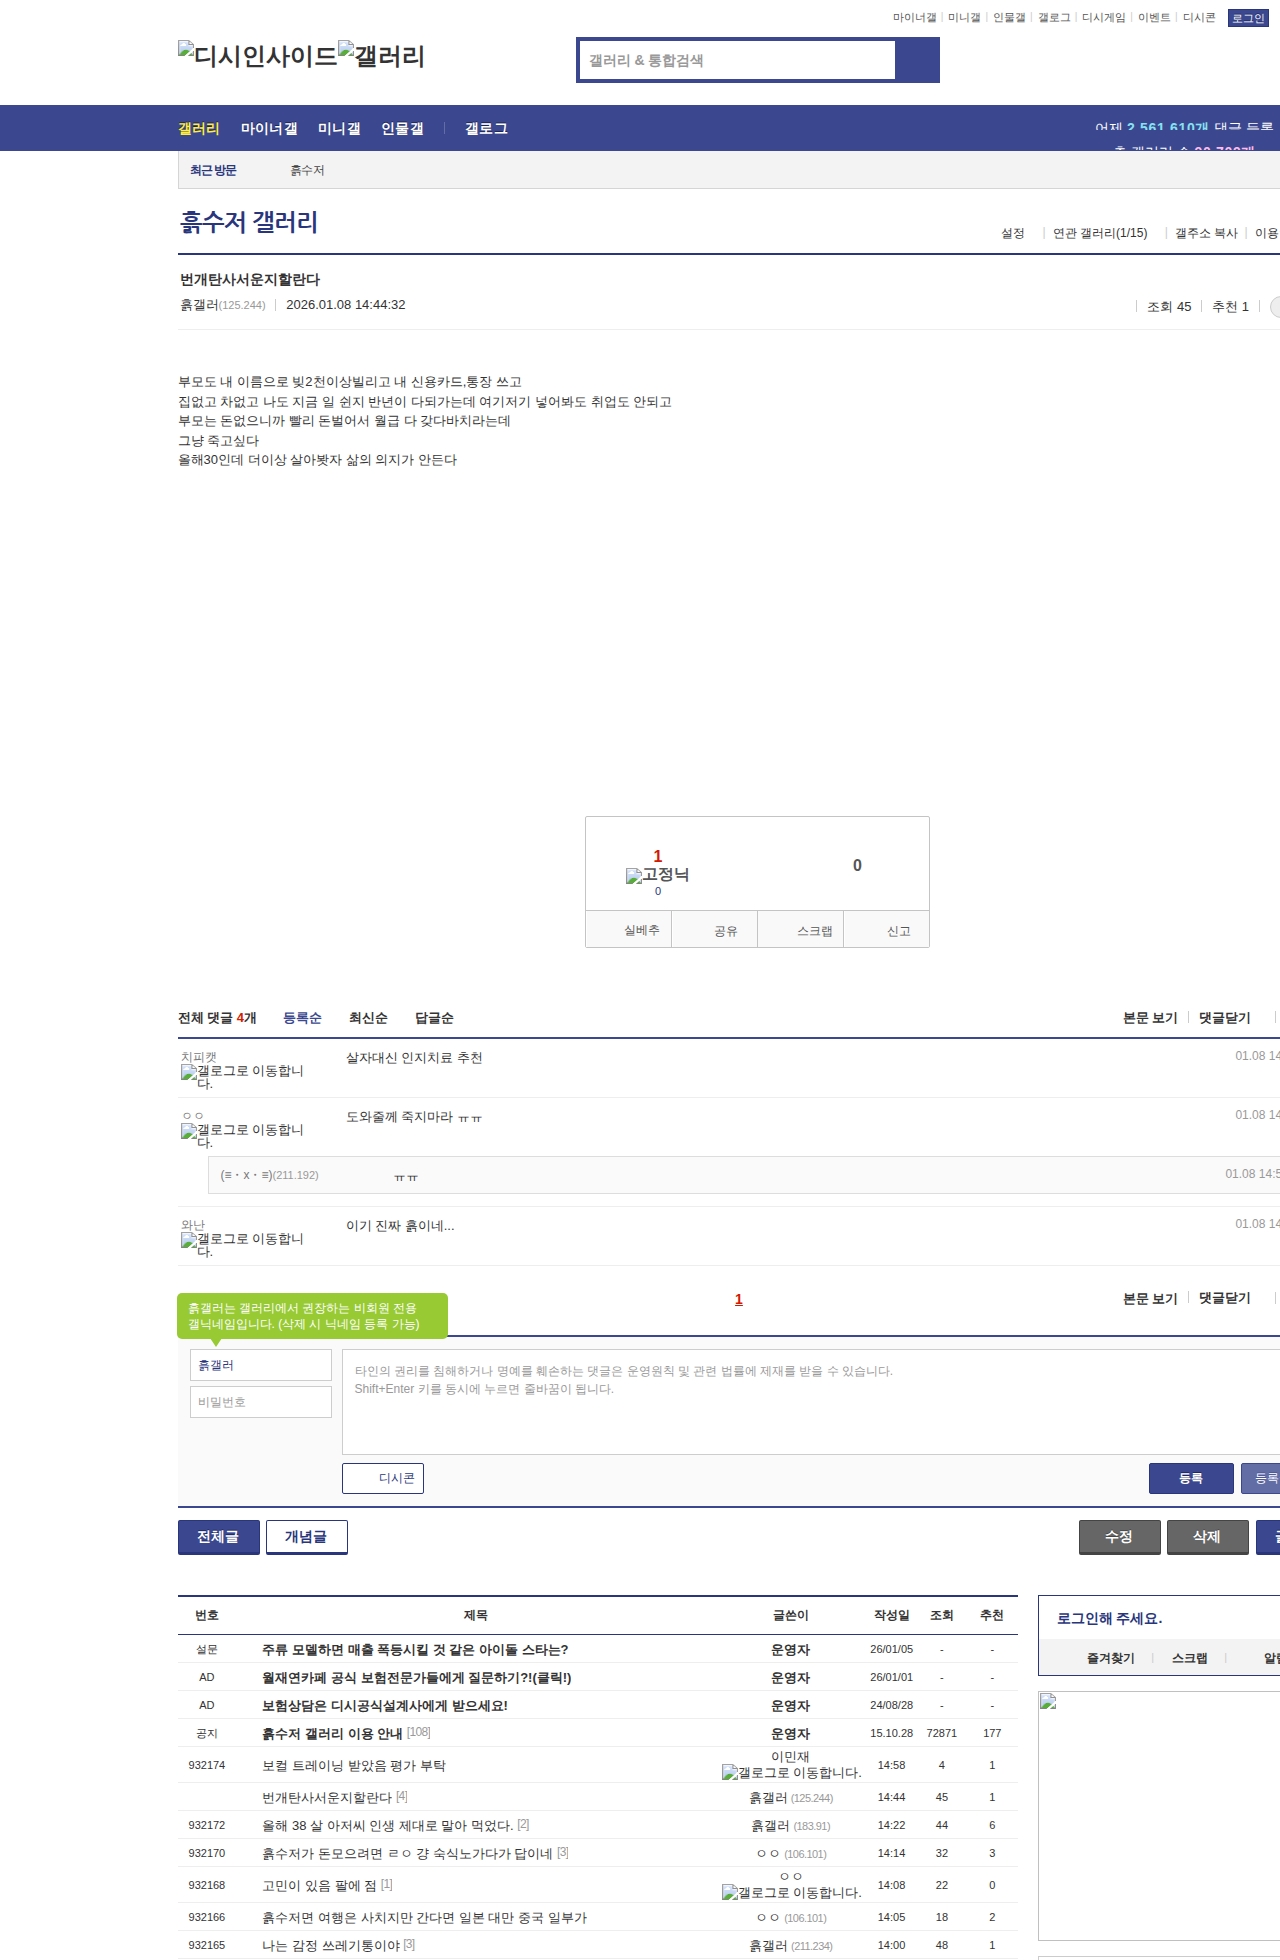Click the 전체글 button
The image size is (1280, 1960).
(x=218, y=1537)
